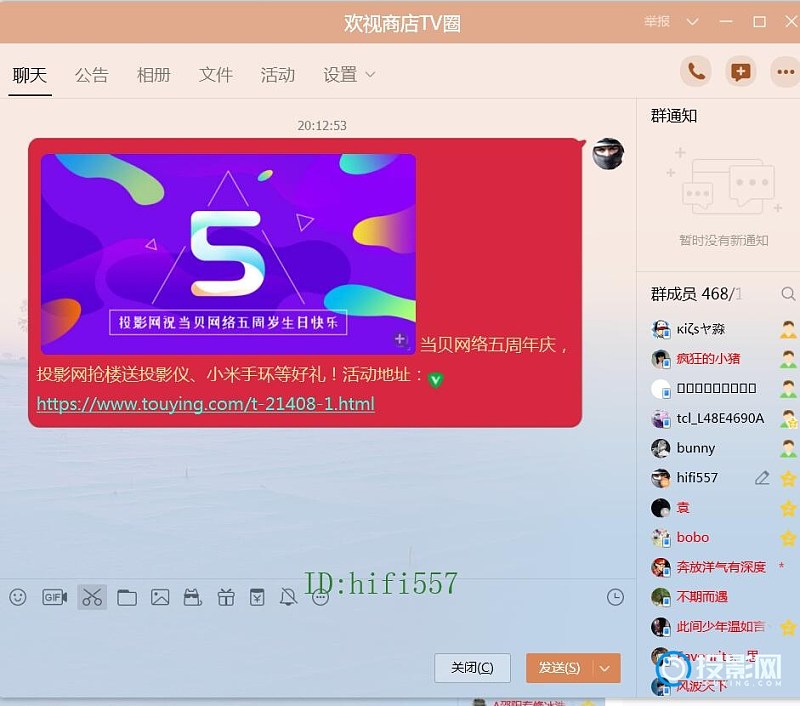Click the edit pencil next to hifi557
Viewport: 800px width, 706px height.
click(762, 477)
